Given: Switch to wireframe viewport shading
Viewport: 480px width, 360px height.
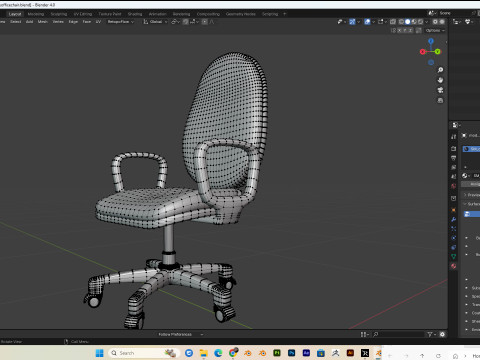Looking at the screenshot, I should [x=401, y=22].
